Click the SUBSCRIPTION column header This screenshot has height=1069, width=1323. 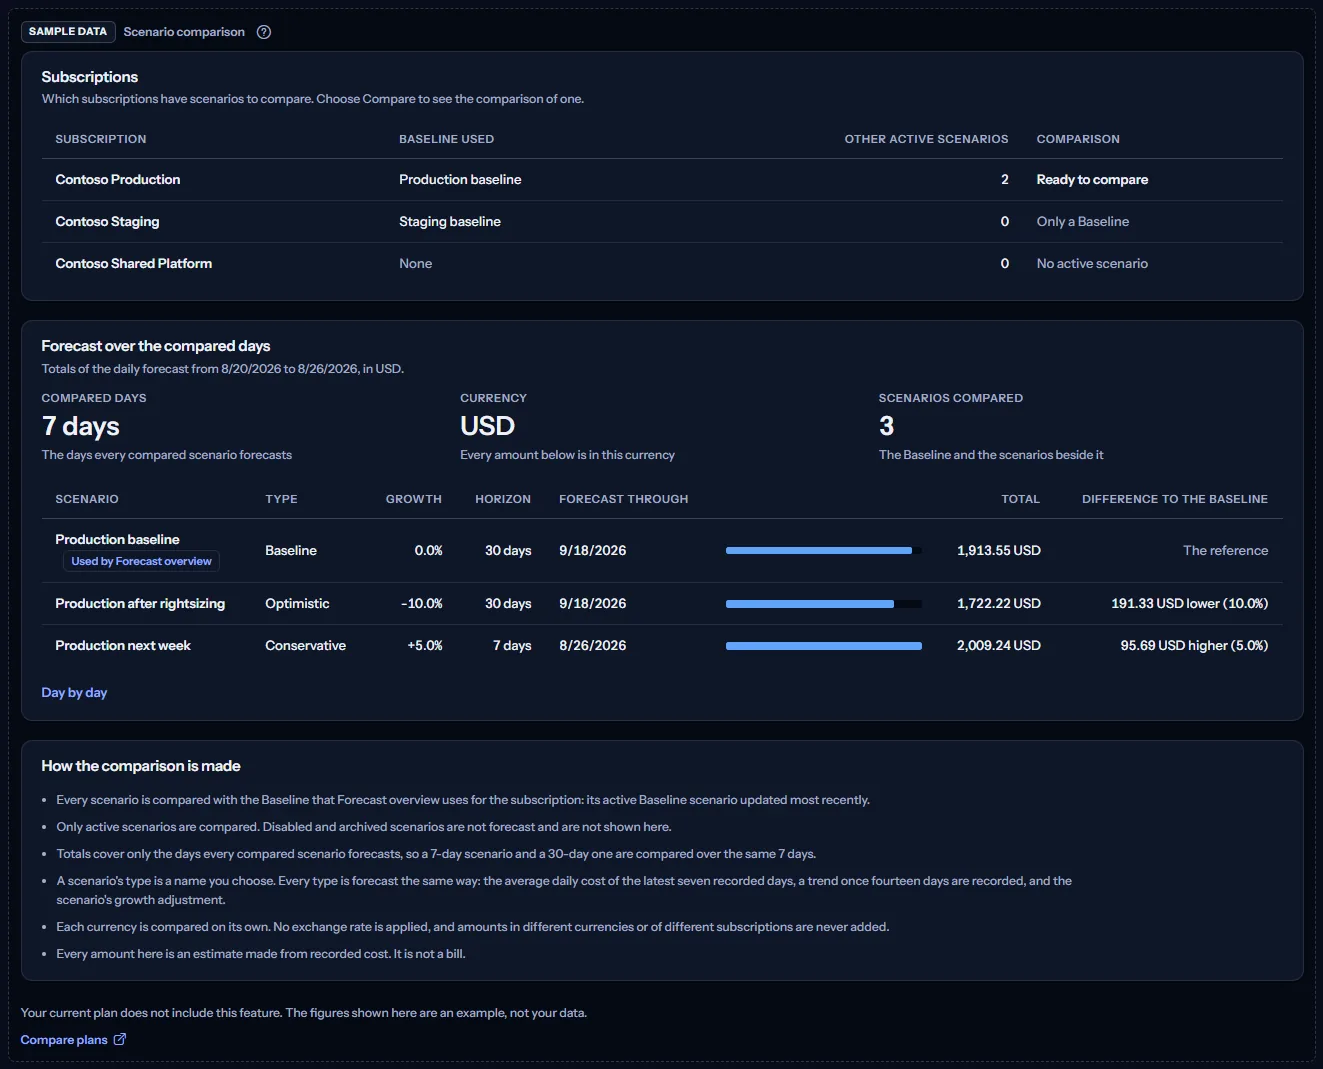101,139
